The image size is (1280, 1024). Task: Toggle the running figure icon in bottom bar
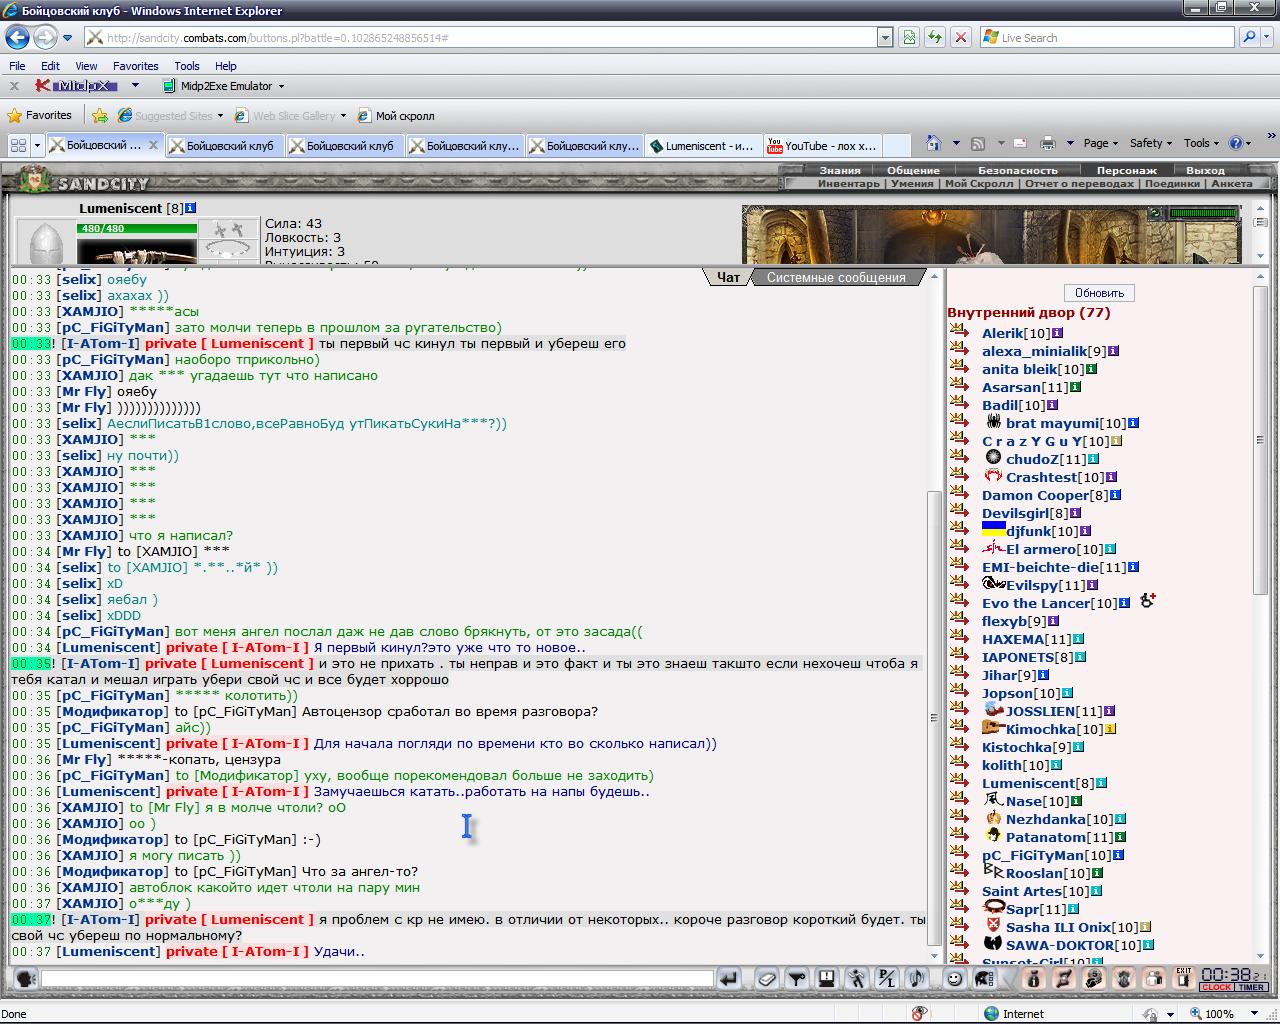(x=857, y=979)
